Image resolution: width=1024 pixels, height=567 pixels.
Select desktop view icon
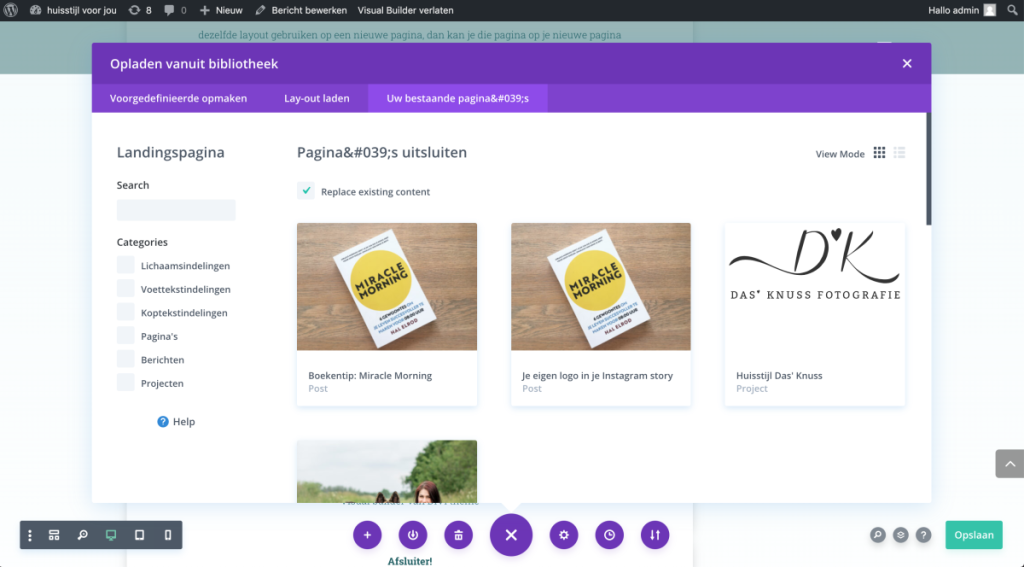point(111,535)
